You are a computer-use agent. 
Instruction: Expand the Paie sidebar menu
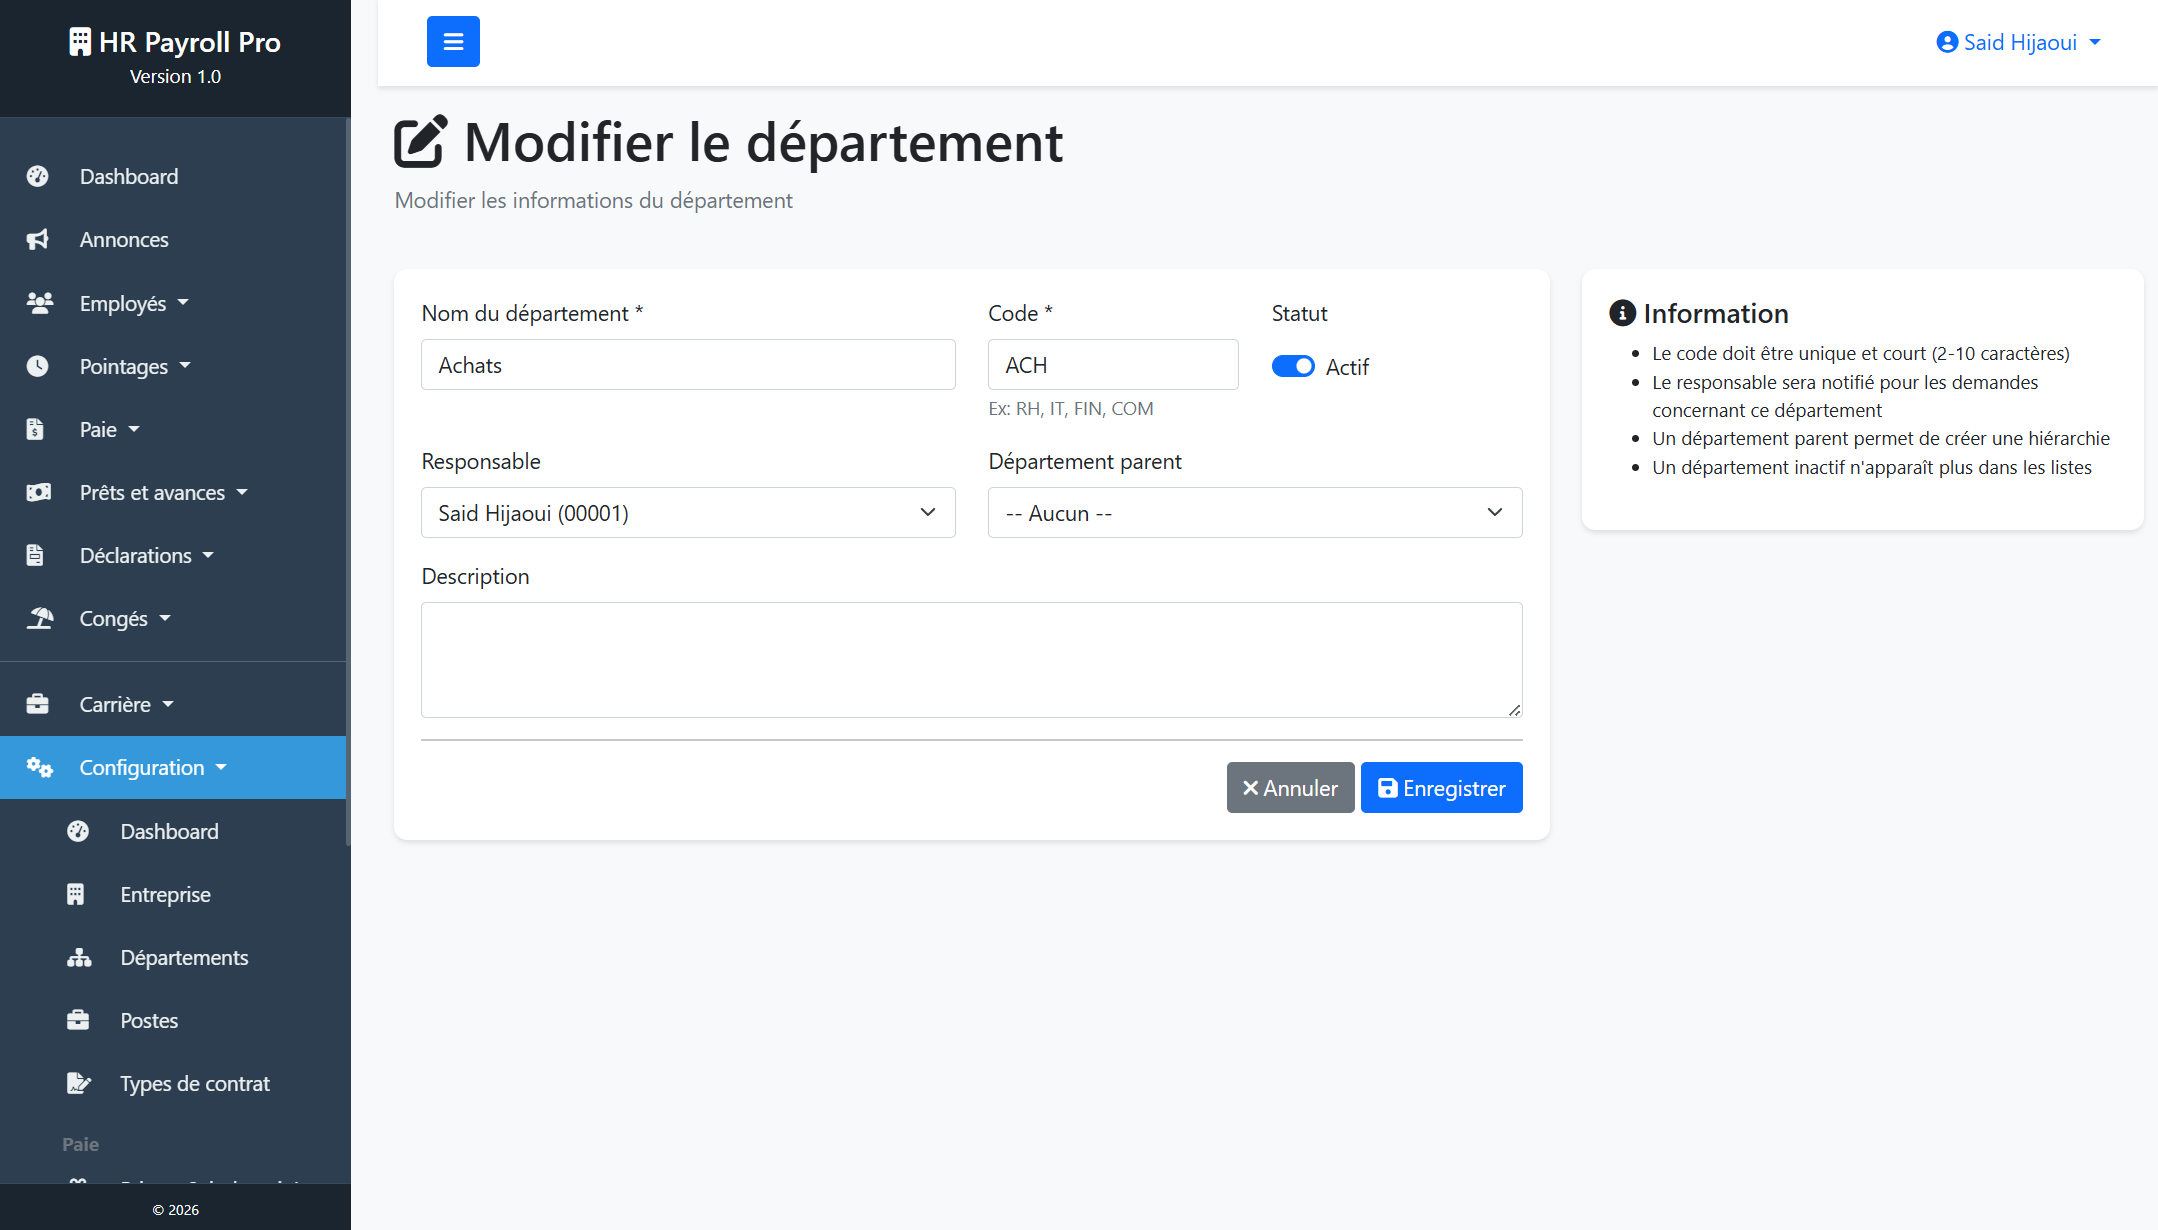[x=173, y=429]
